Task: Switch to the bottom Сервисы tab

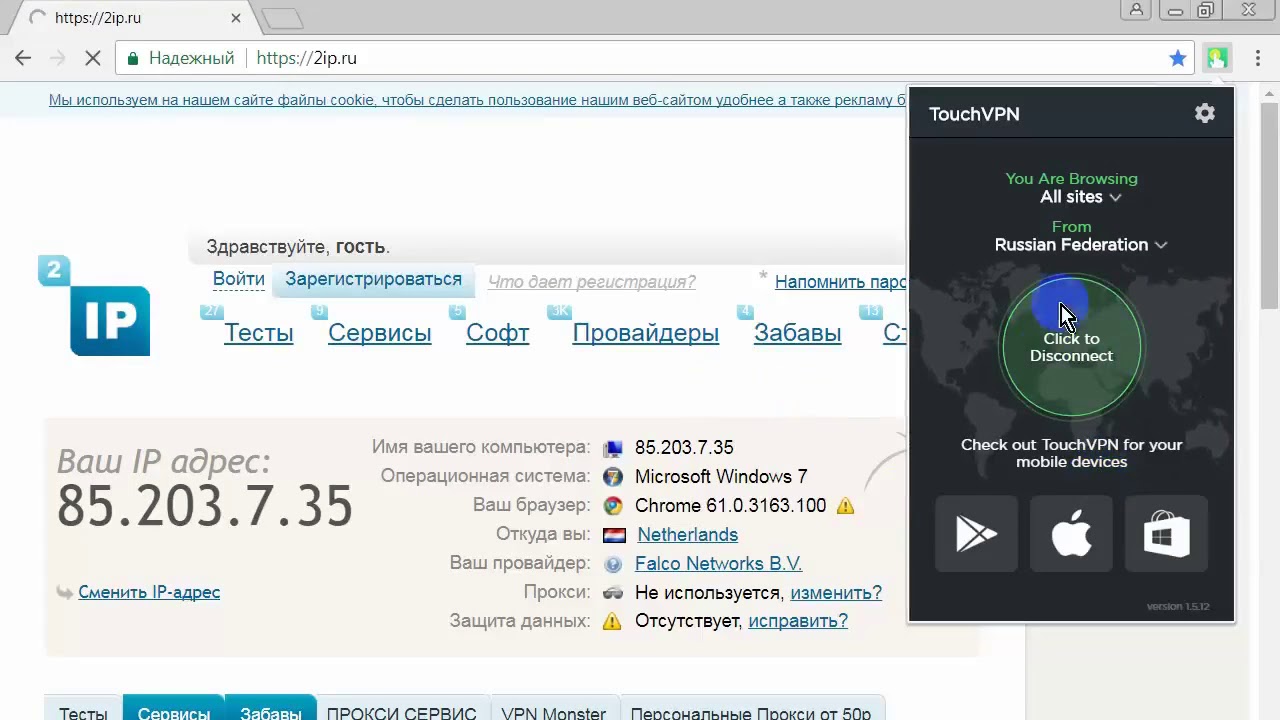Action: point(174,708)
